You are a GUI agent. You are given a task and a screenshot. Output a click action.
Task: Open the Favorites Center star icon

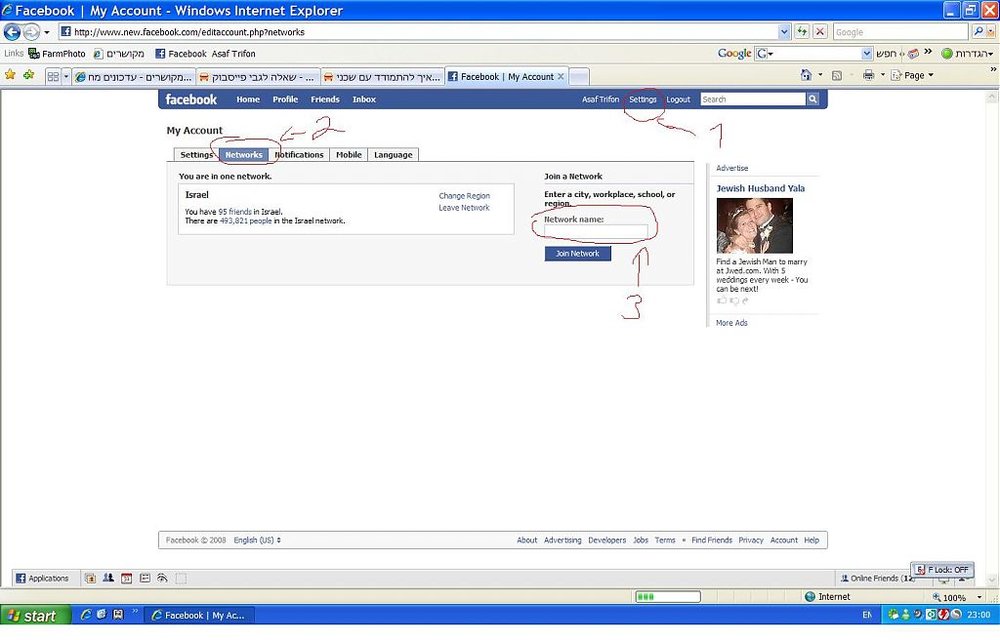10,75
